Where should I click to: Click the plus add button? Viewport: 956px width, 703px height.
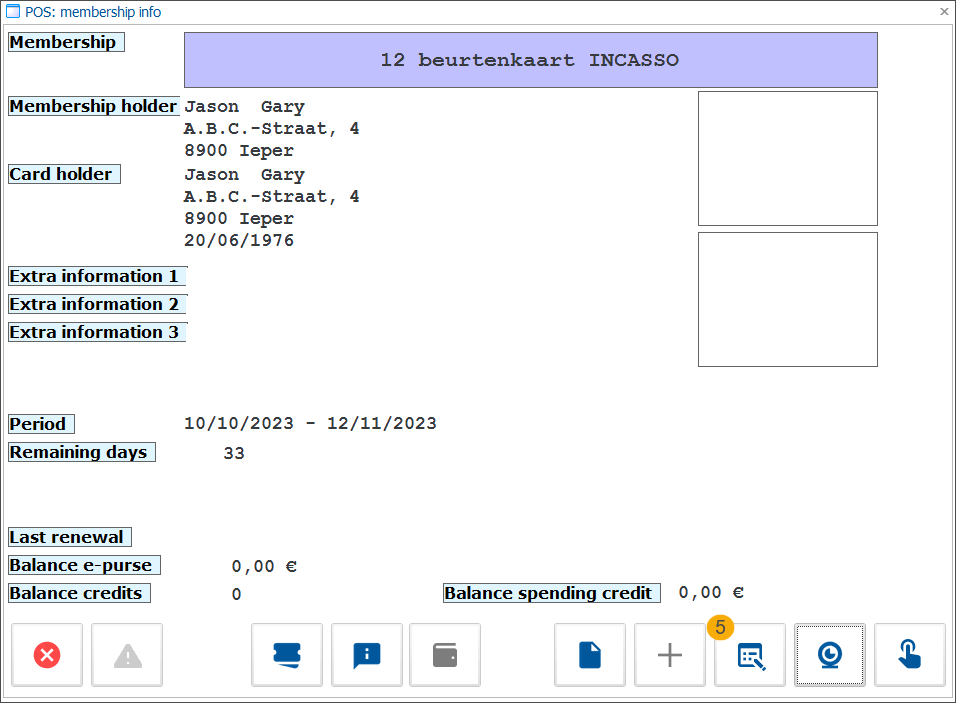670,655
